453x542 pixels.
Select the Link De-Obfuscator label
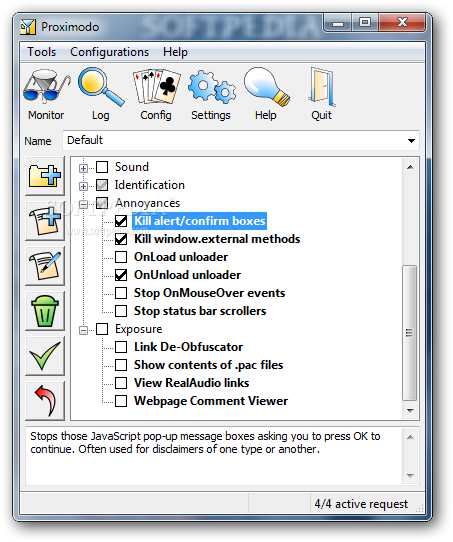(188, 347)
